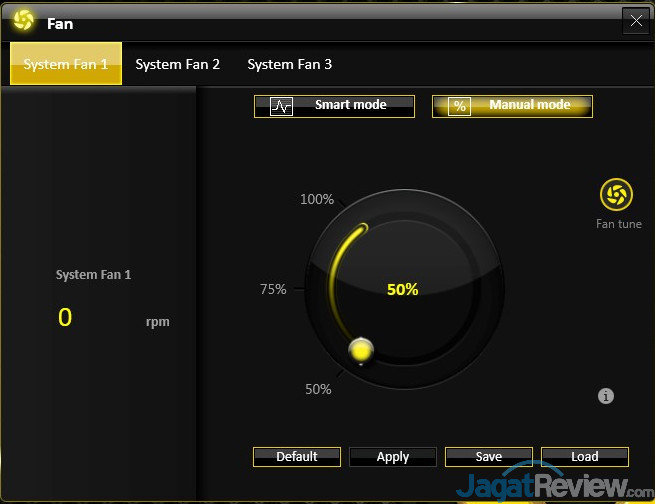Click the Smart mode graph icon
Viewport: 655px width, 504px height.
tap(282, 106)
